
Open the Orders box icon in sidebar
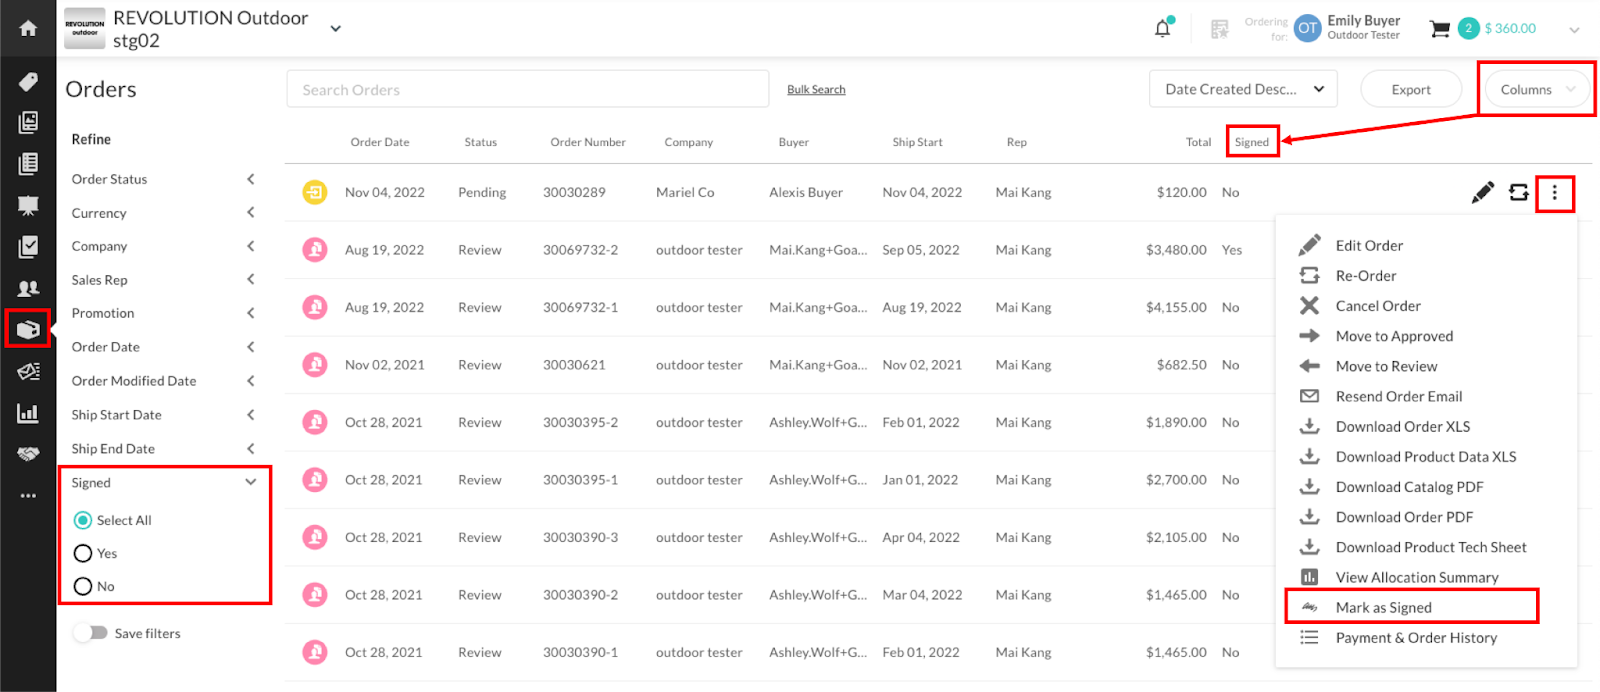pos(28,329)
